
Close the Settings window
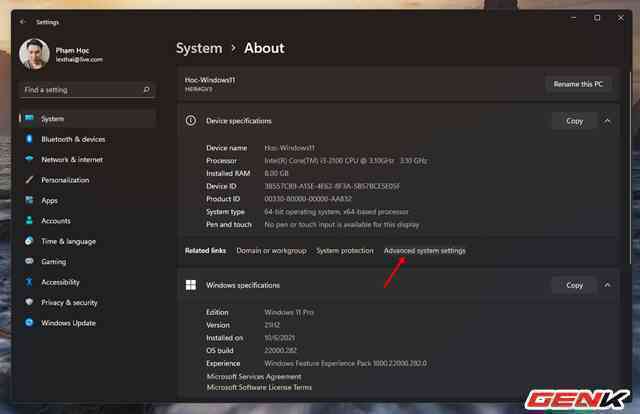[x=620, y=18]
